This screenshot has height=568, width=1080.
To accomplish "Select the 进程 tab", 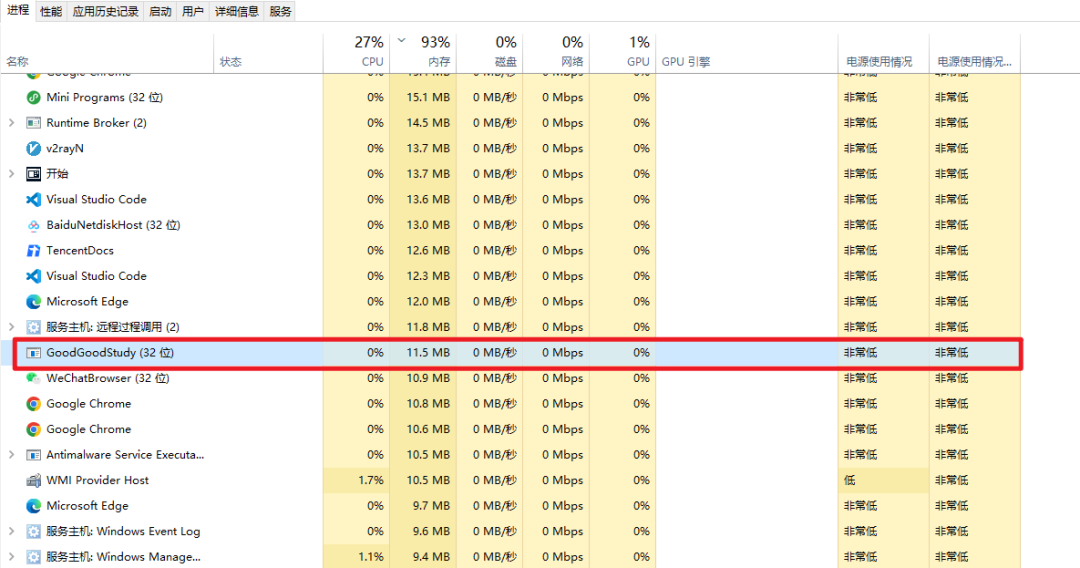I will (18, 10).
